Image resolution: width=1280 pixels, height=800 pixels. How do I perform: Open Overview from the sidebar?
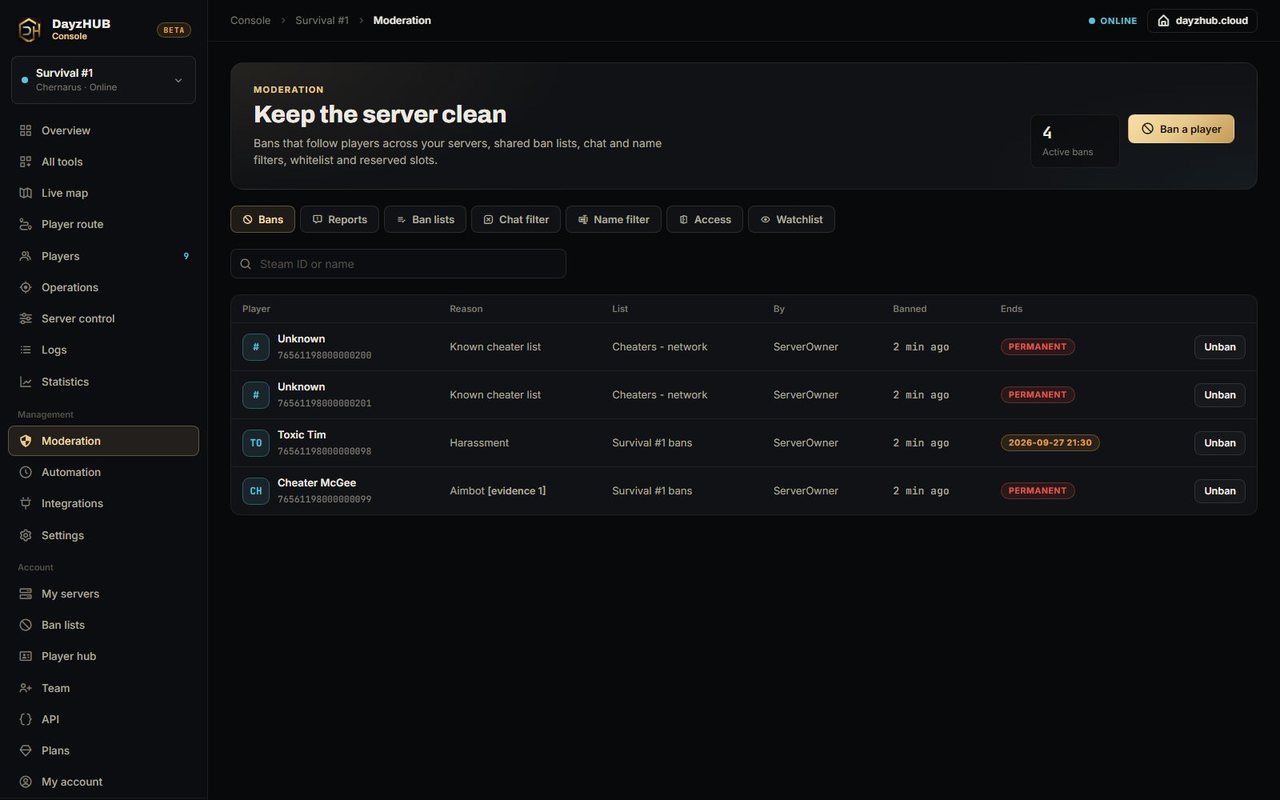pos(104,130)
